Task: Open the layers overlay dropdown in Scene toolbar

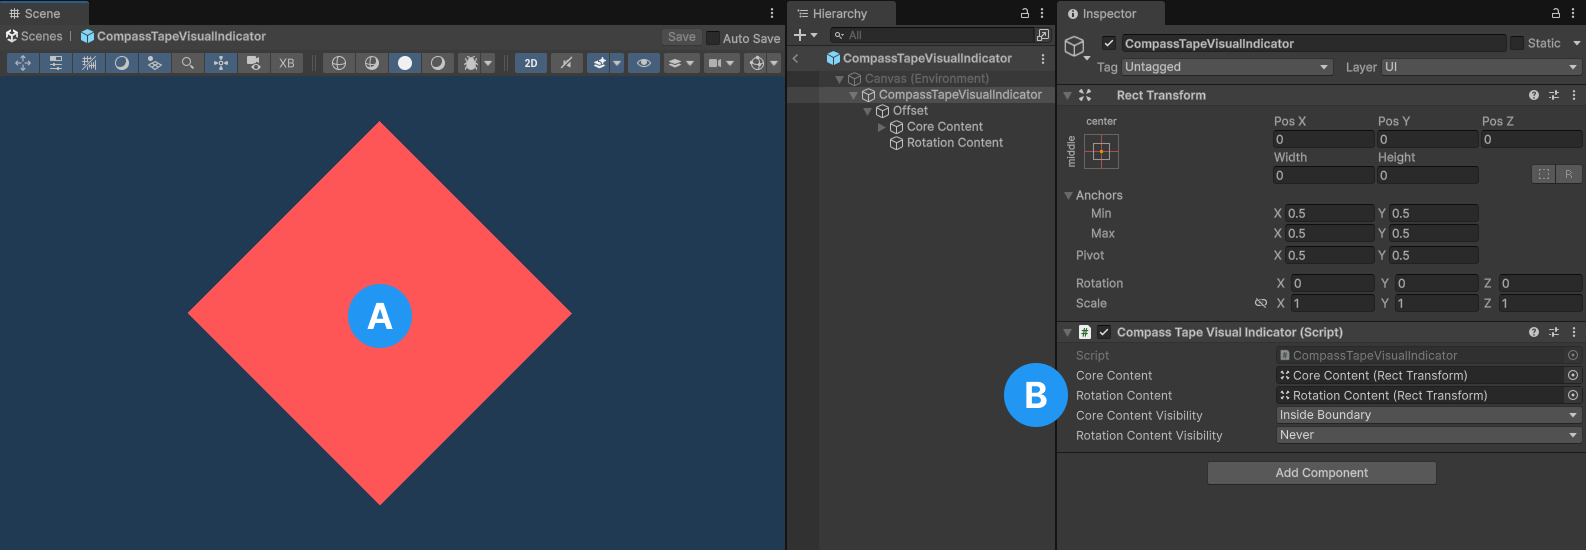Action: (681, 63)
